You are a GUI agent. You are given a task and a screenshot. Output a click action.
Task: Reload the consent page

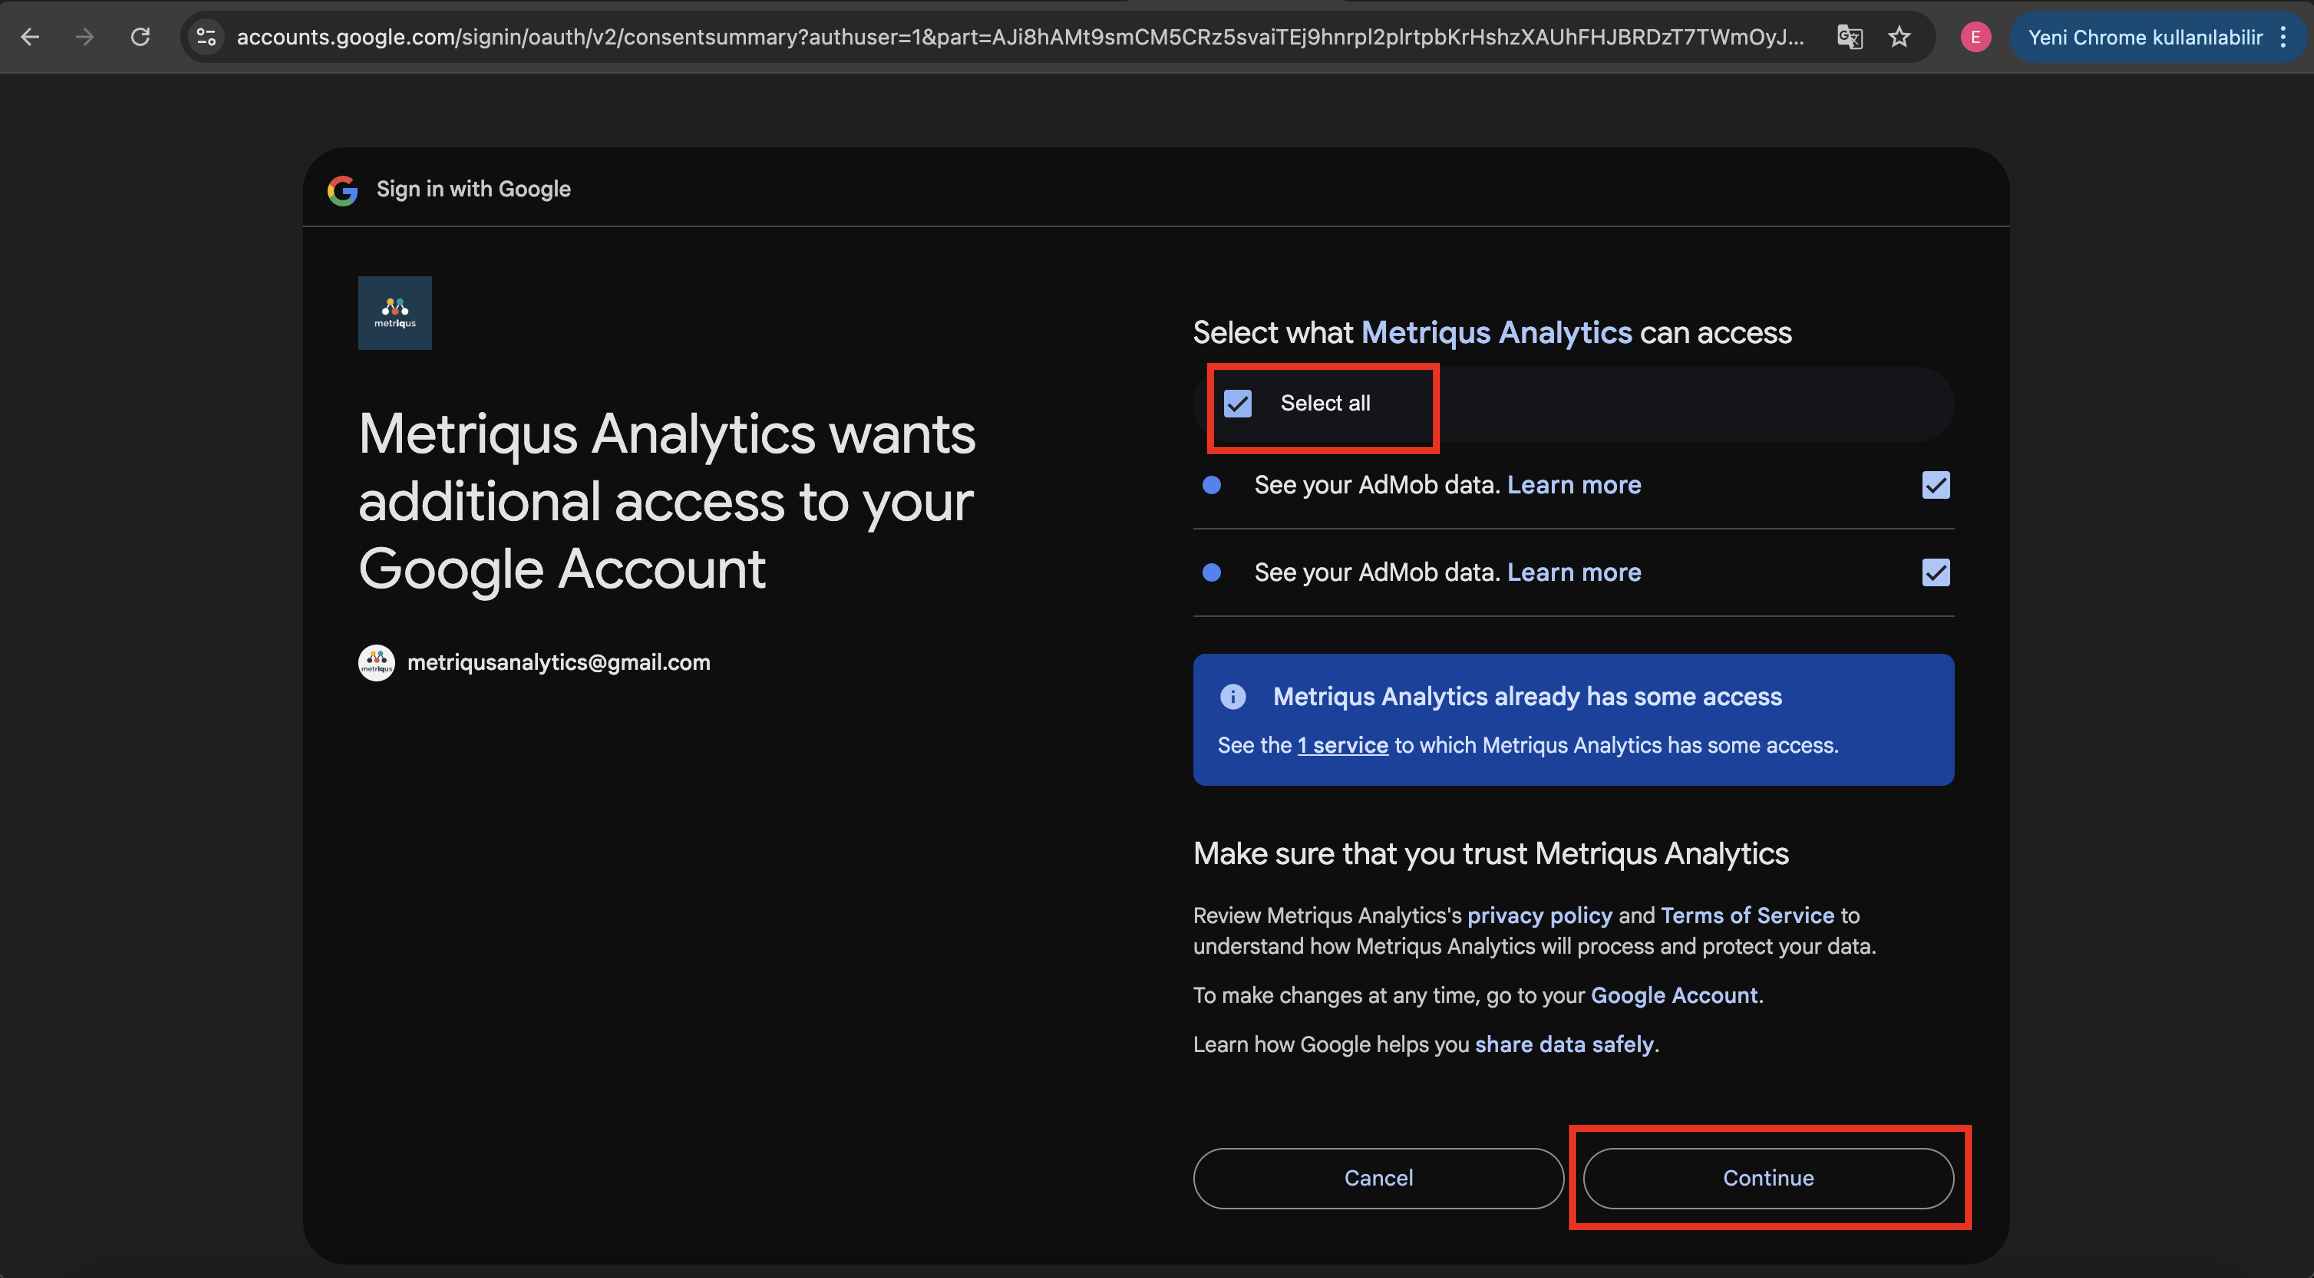(140, 37)
